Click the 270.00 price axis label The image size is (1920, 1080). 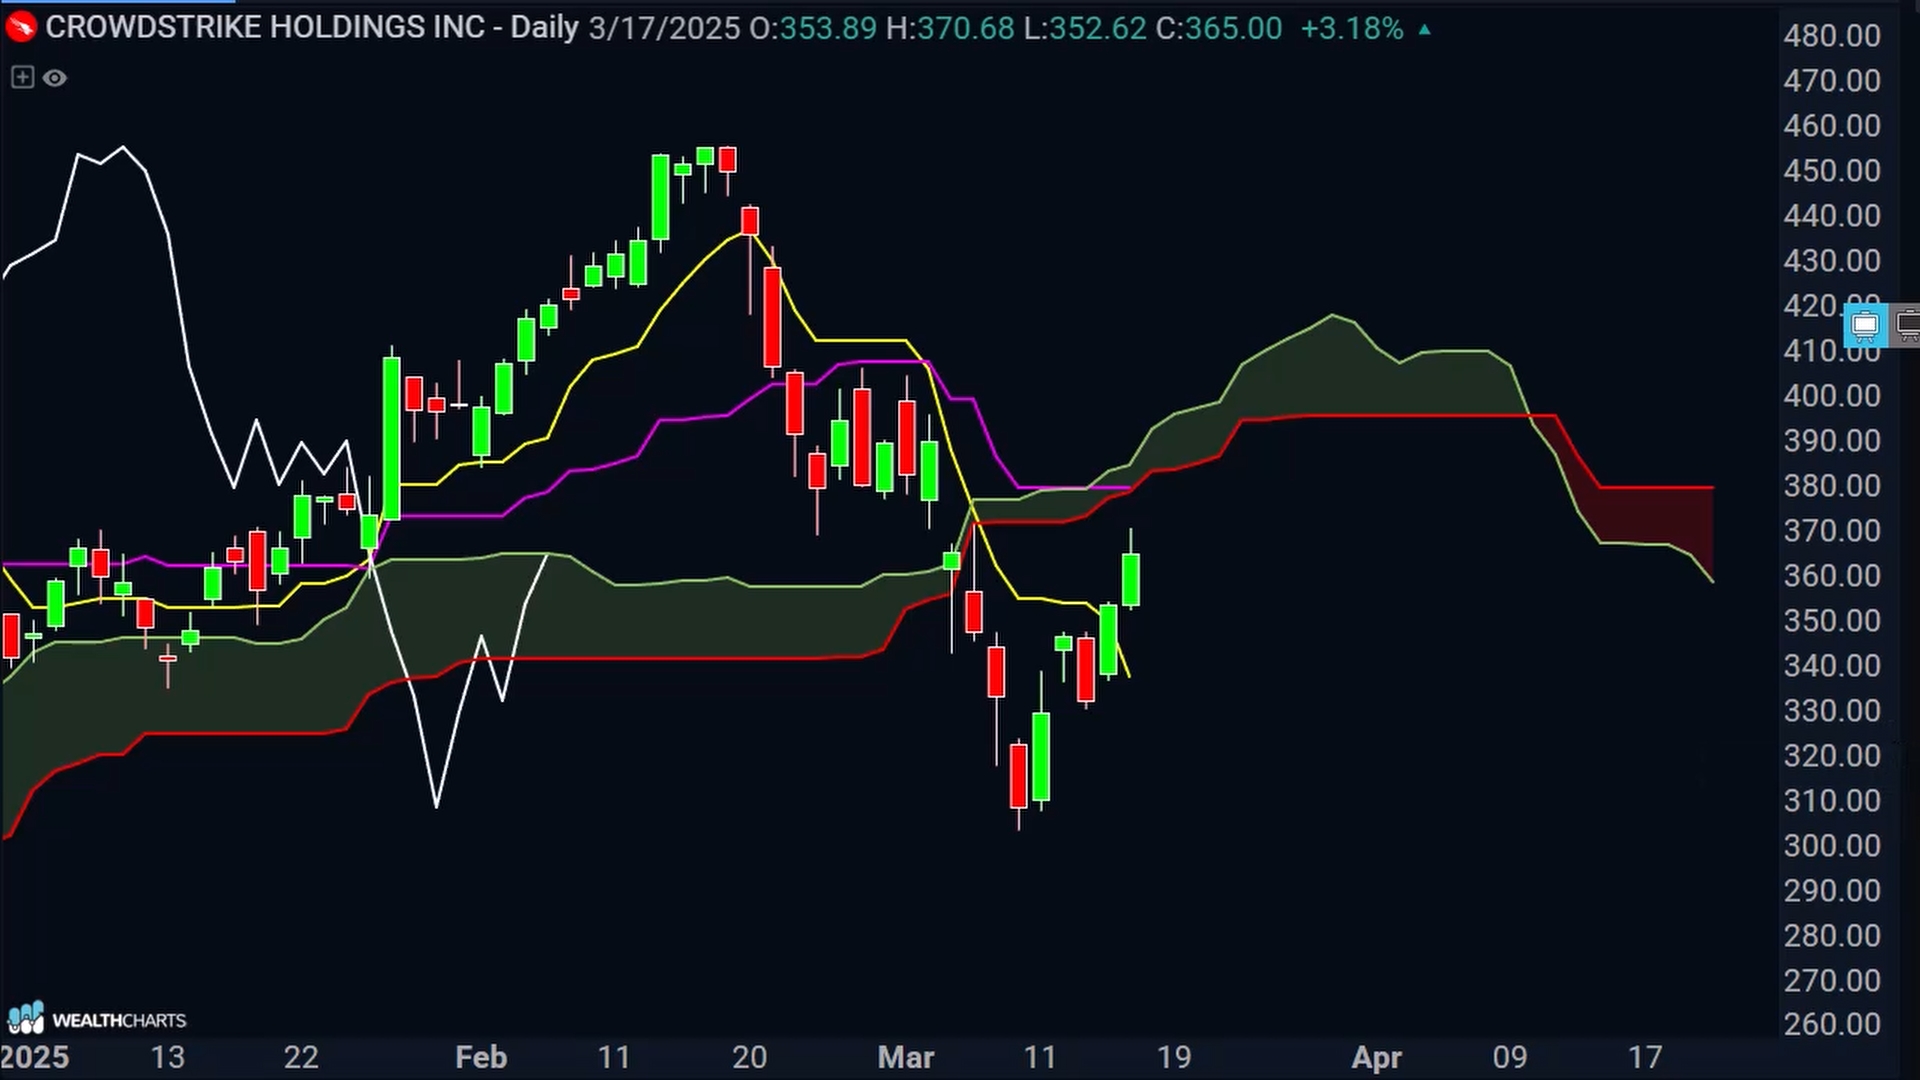coord(1832,981)
